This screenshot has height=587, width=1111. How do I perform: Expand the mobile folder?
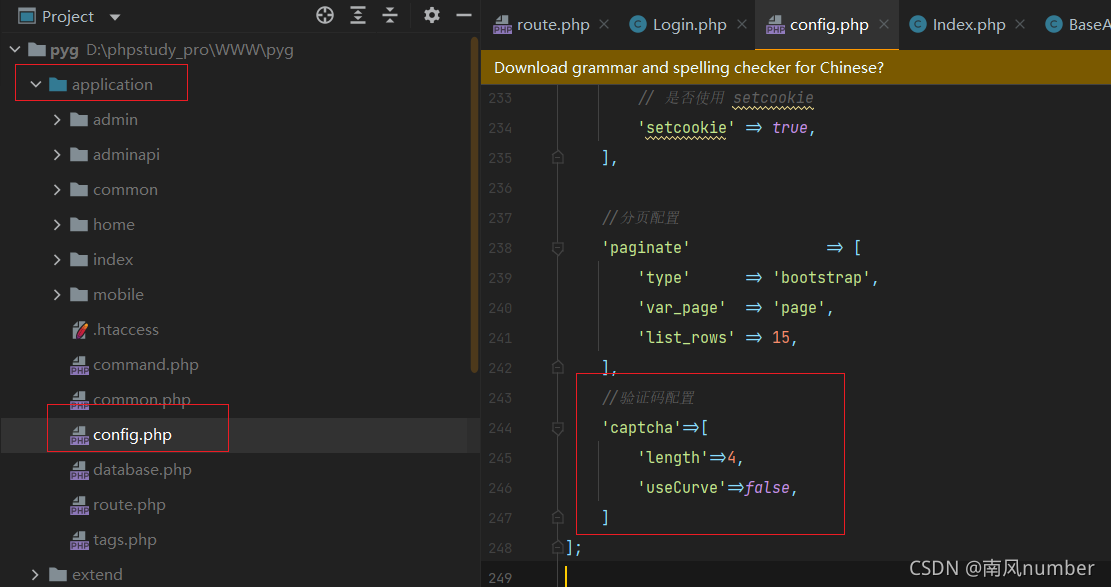tap(57, 294)
